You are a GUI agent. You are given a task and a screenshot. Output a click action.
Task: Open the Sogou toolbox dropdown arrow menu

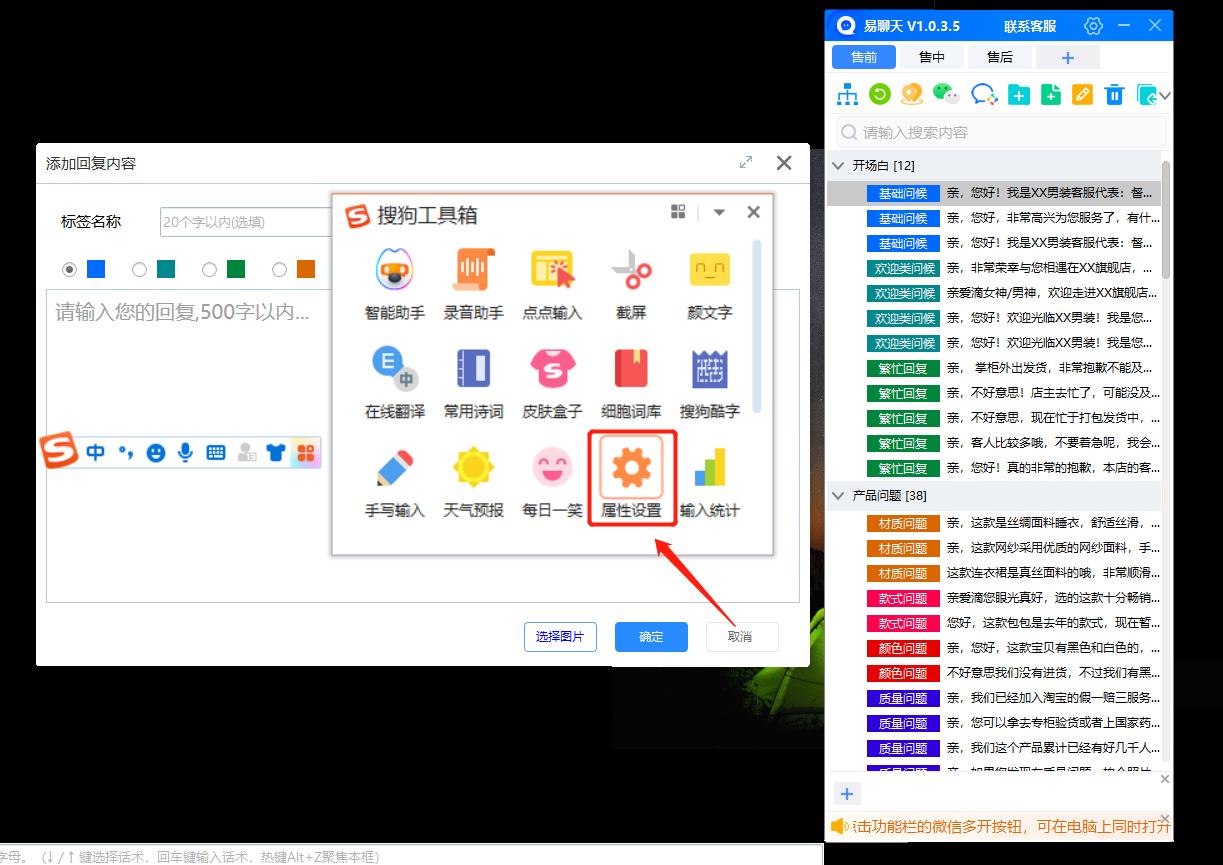pyautogui.click(x=718, y=212)
